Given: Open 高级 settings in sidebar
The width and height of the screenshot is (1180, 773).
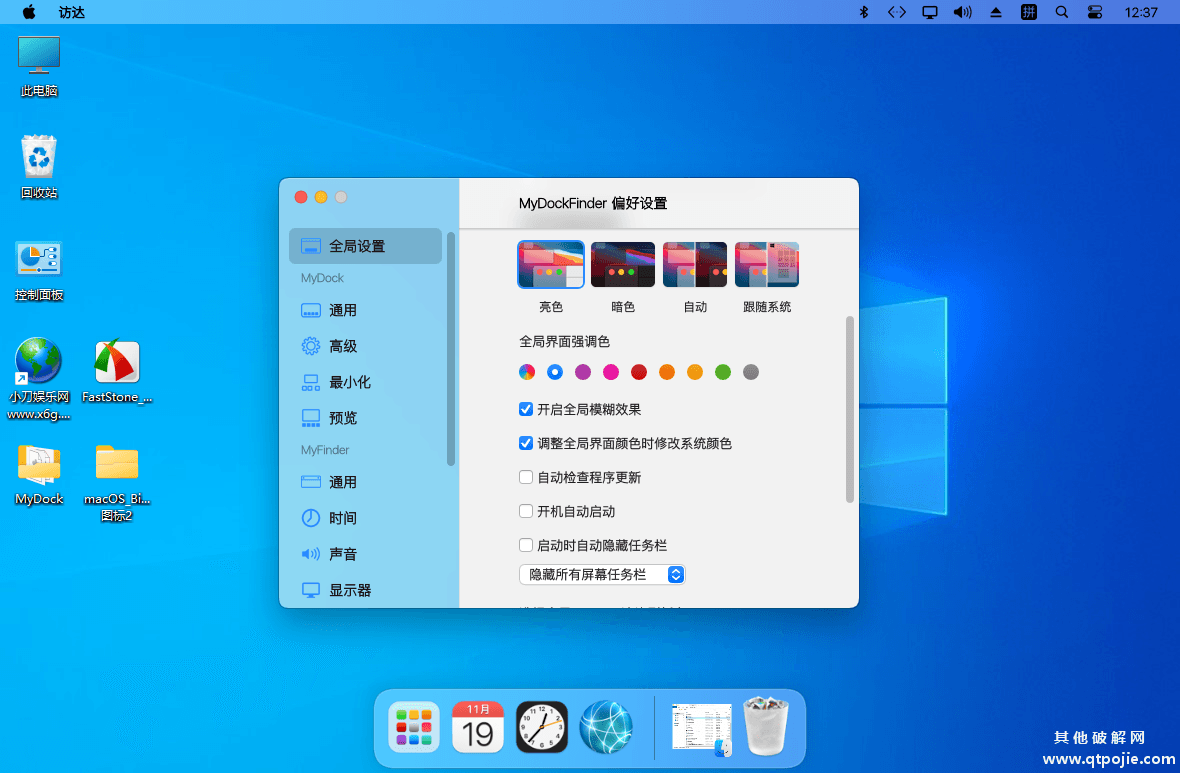Looking at the screenshot, I should [x=365, y=346].
